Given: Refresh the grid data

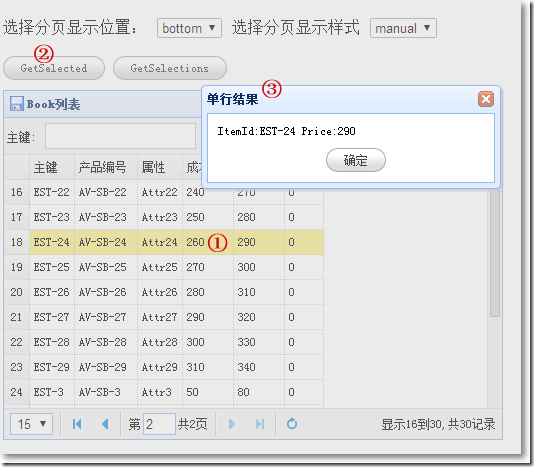Looking at the screenshot, I should 292,424.
